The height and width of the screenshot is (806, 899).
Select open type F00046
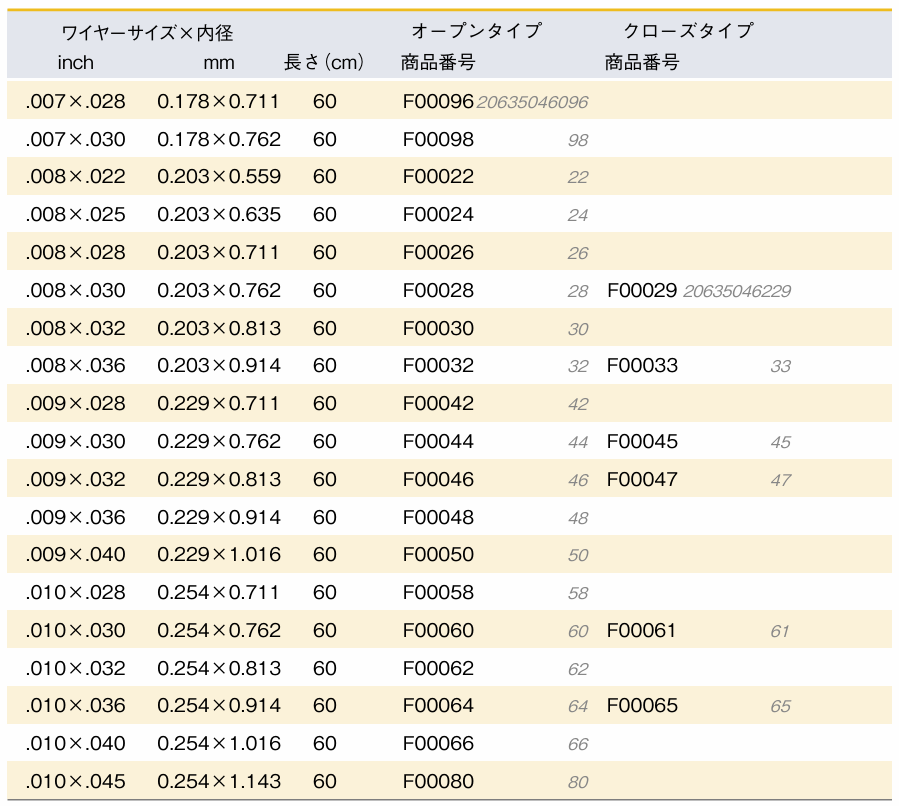point(438,479)
